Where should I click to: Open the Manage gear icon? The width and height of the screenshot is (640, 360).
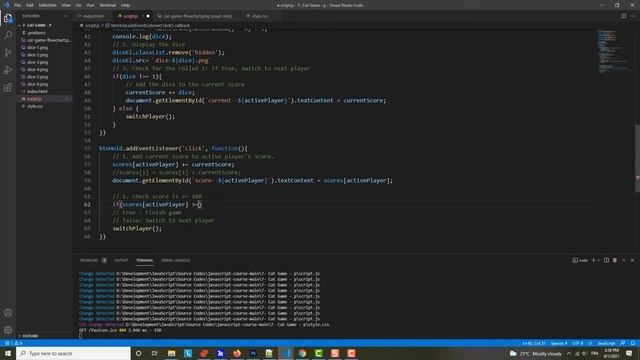[8, 330]
